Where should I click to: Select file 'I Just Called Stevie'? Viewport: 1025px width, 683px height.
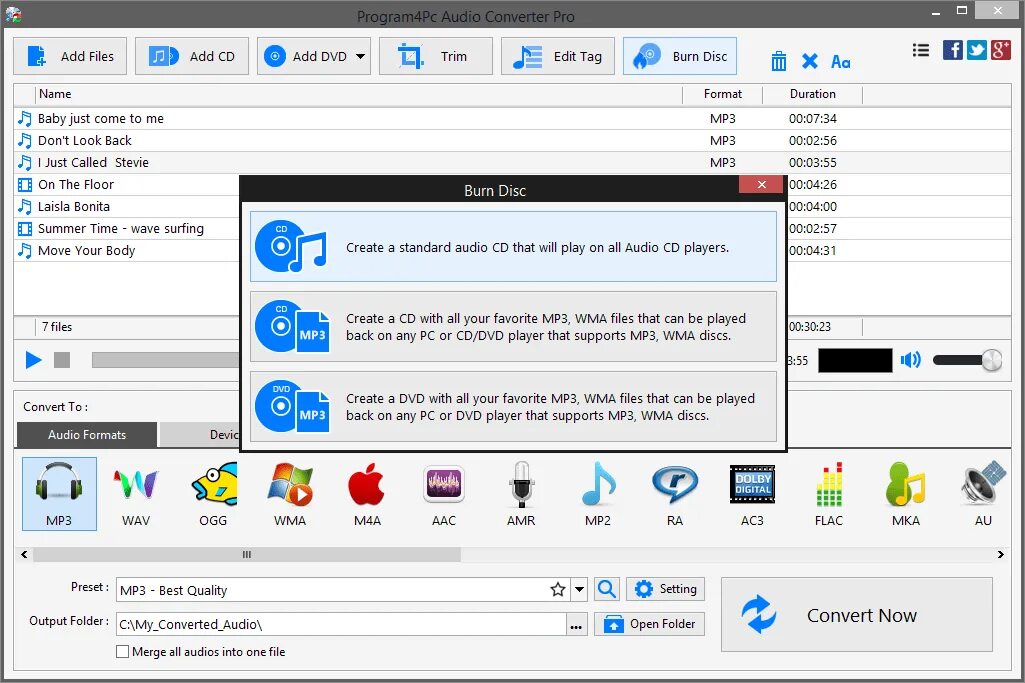click(512, 162)
